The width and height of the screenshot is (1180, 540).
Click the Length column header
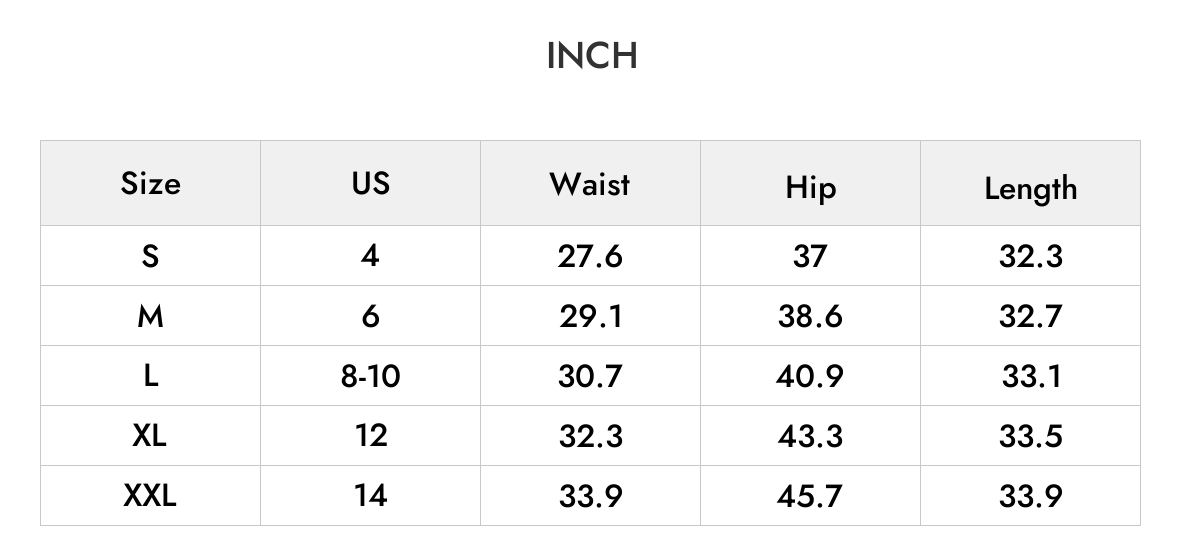1030,184
